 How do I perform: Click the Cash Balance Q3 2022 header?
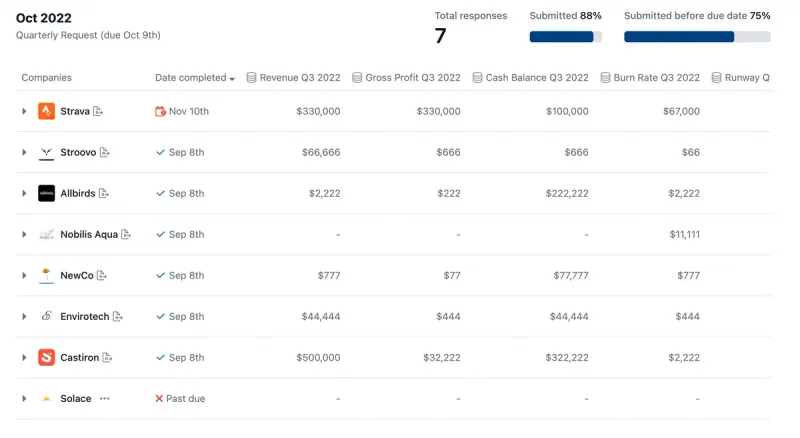coord(531,78)
